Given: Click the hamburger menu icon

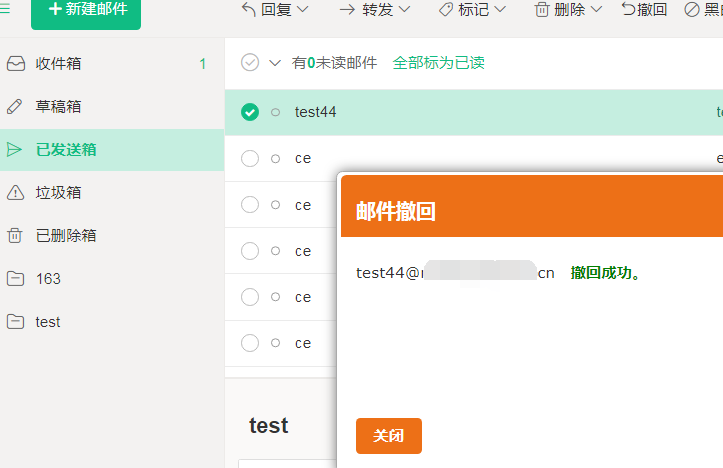Looking at the screenshot, I should (5, 9).
